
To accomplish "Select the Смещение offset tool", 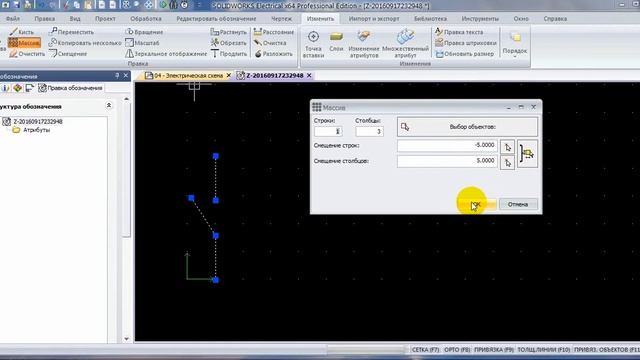I will pyautogui.click(x=68, y=54).
